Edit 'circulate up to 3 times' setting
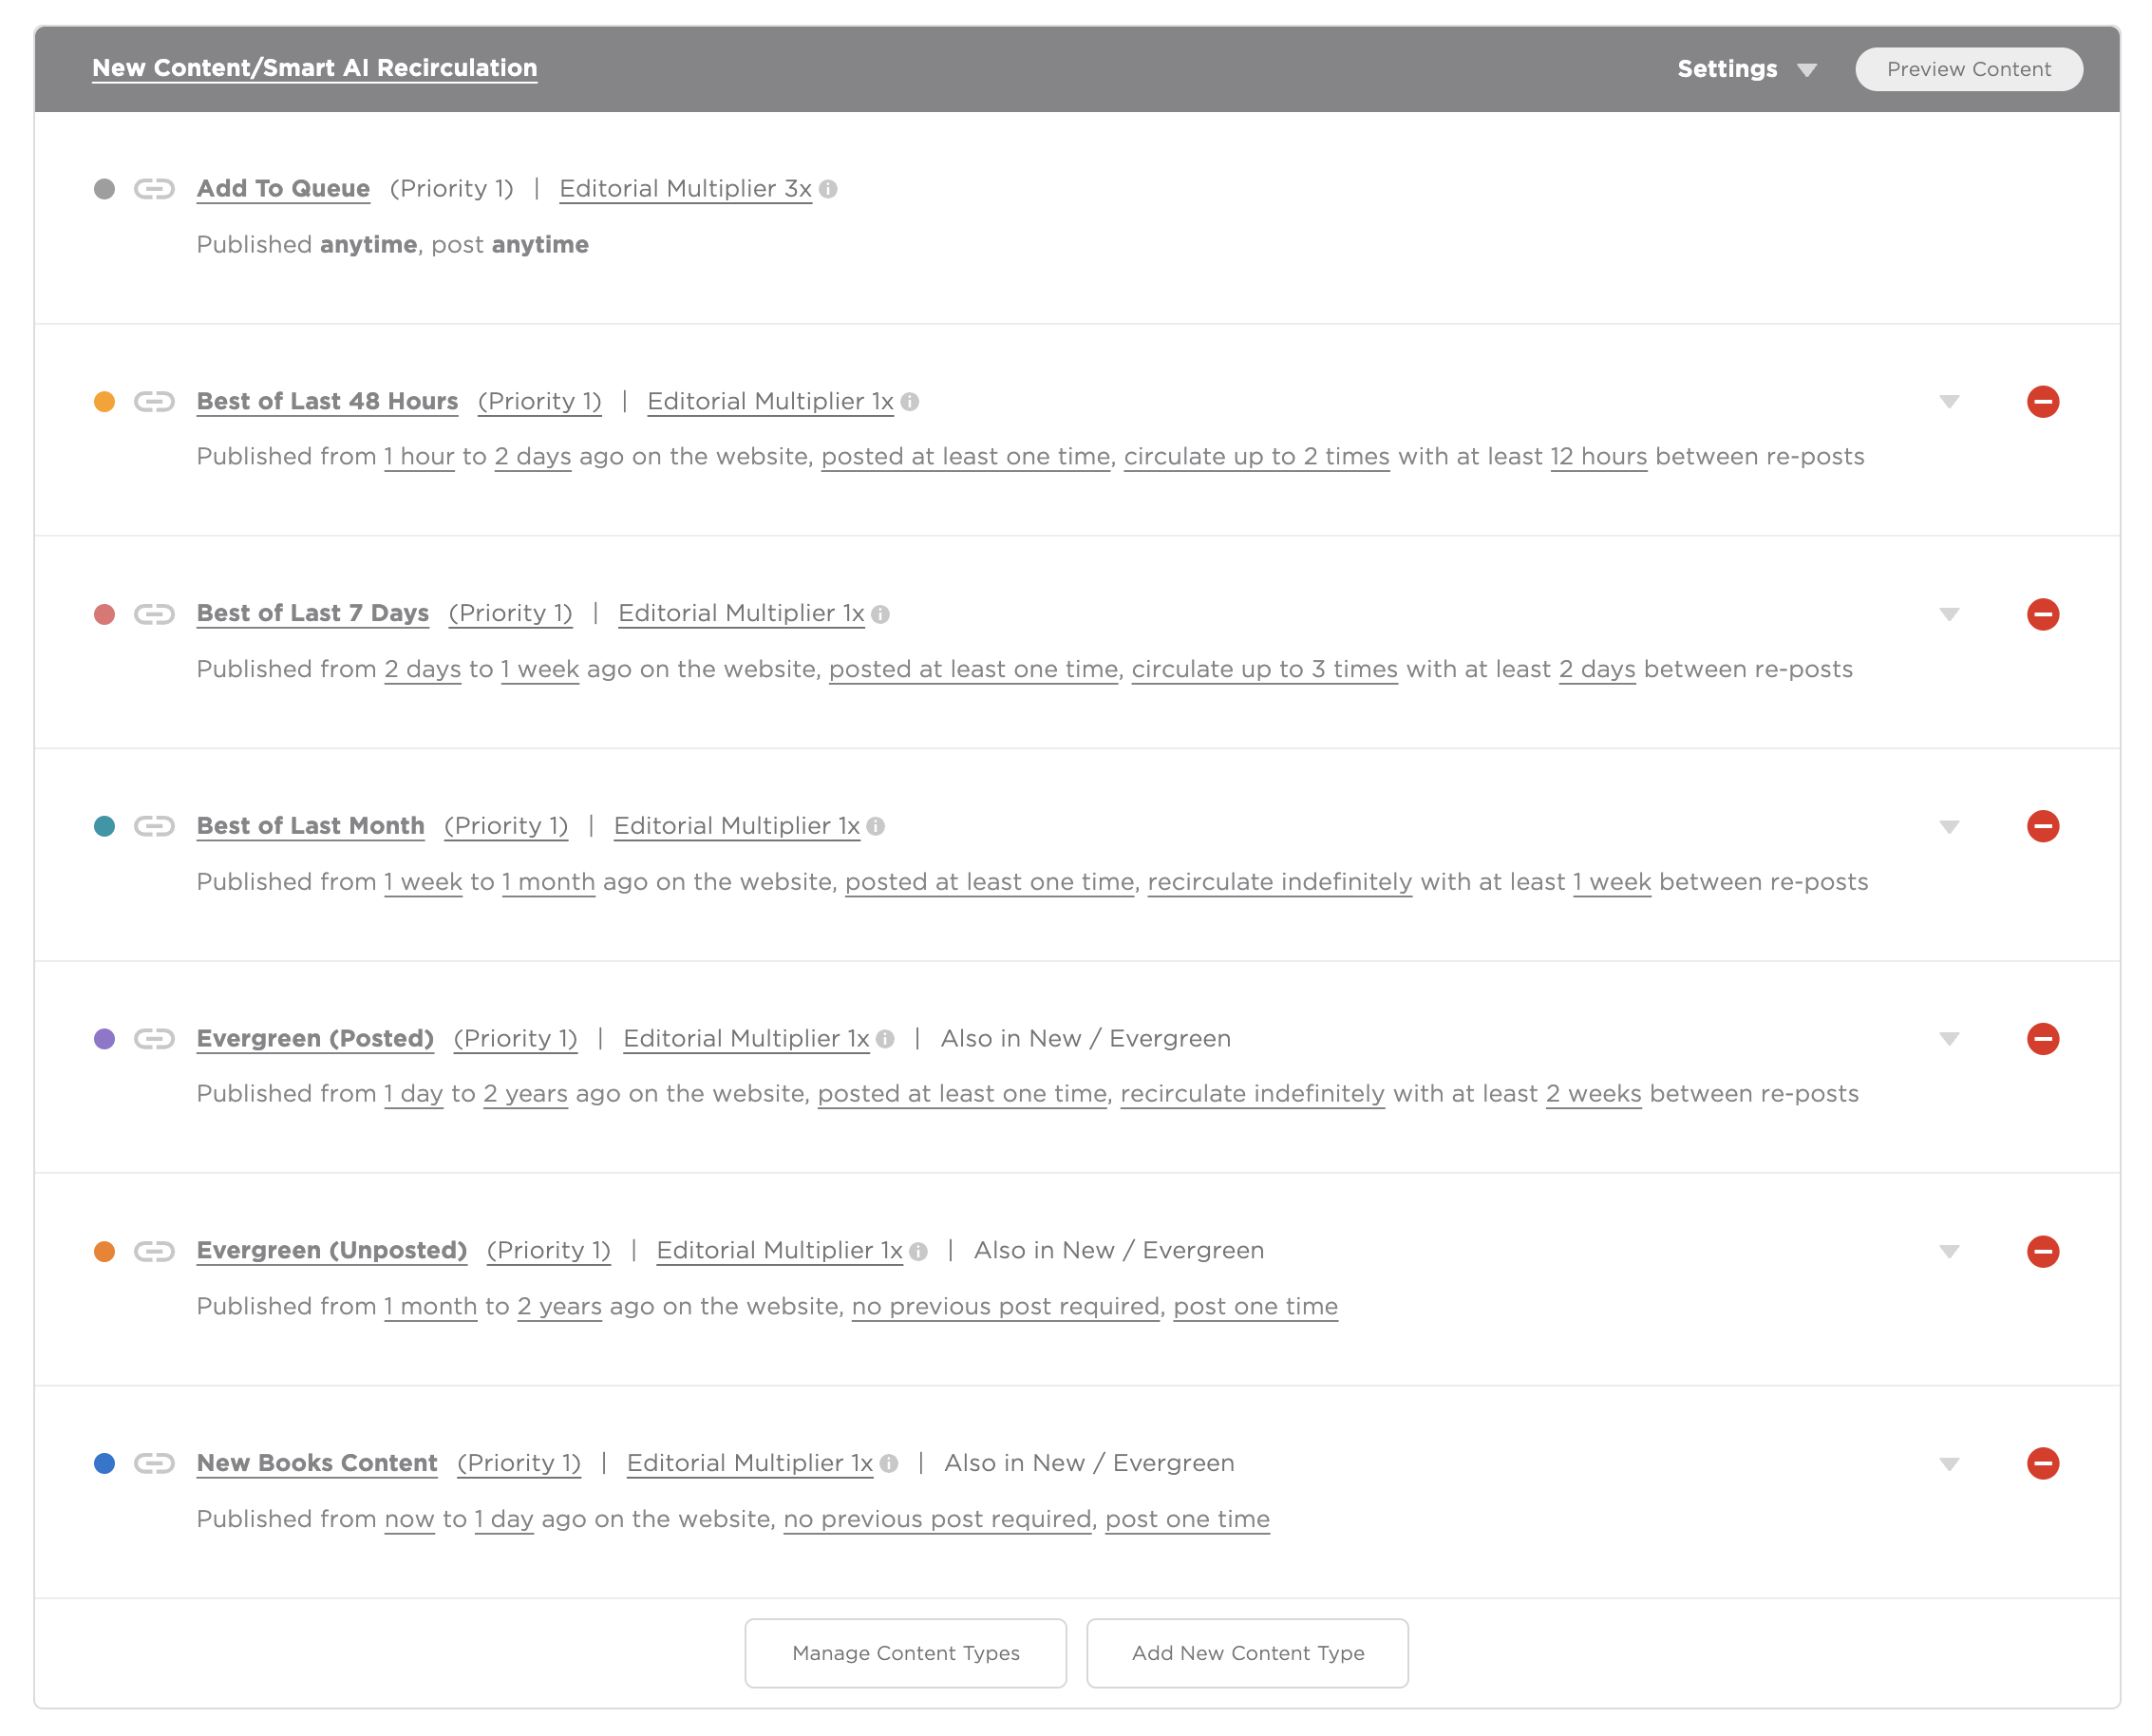2152x1736 pixels. [1265, 670]
